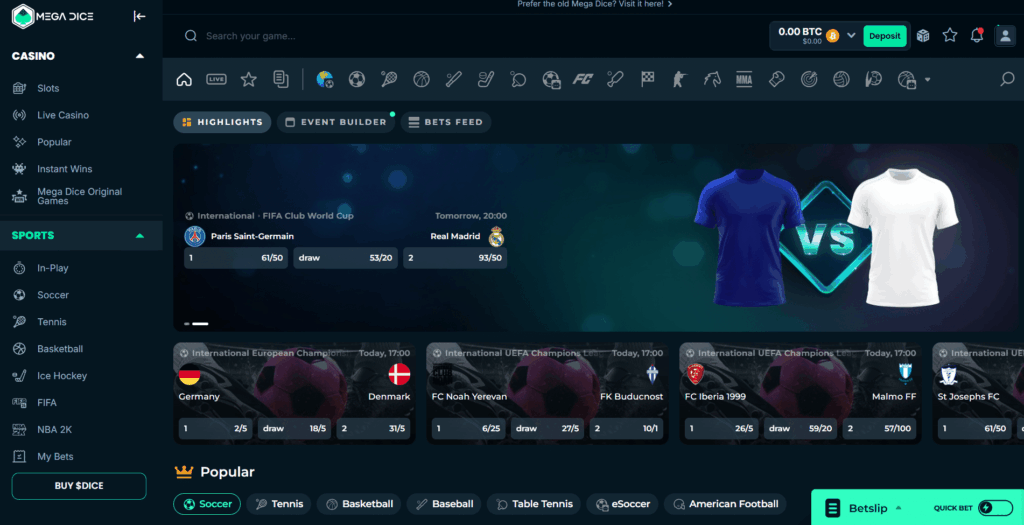The width and height of the screenshot is (1024, 525).
Task: Select the darts target icon
Action: click(808, 80)
